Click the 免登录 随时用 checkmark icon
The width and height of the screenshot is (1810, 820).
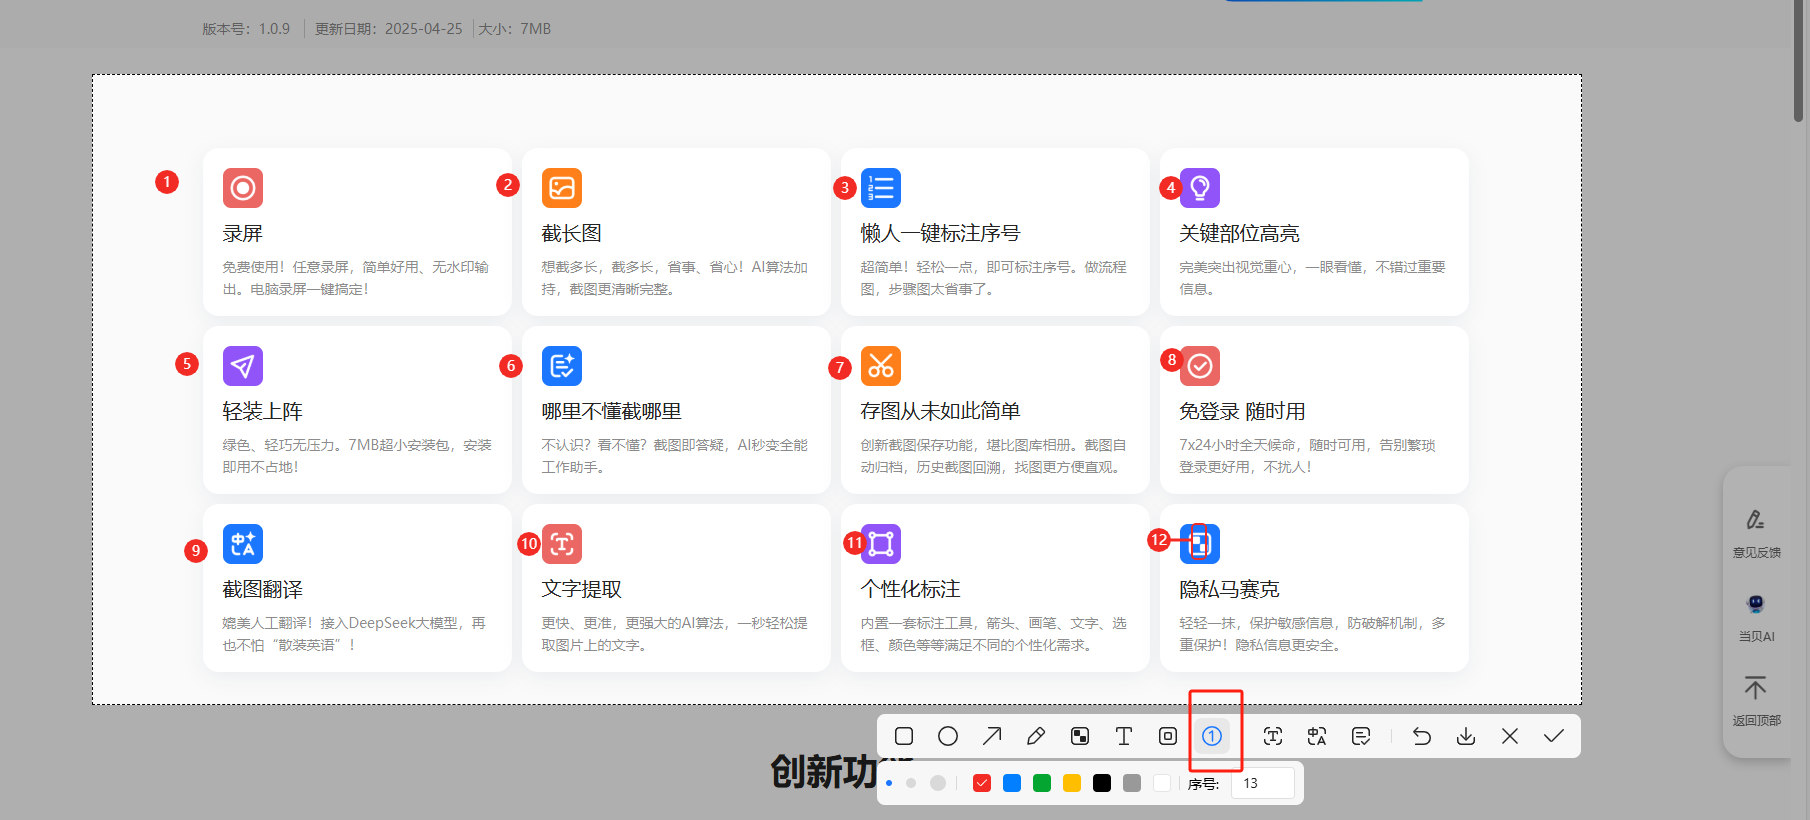coord(1200,366)
